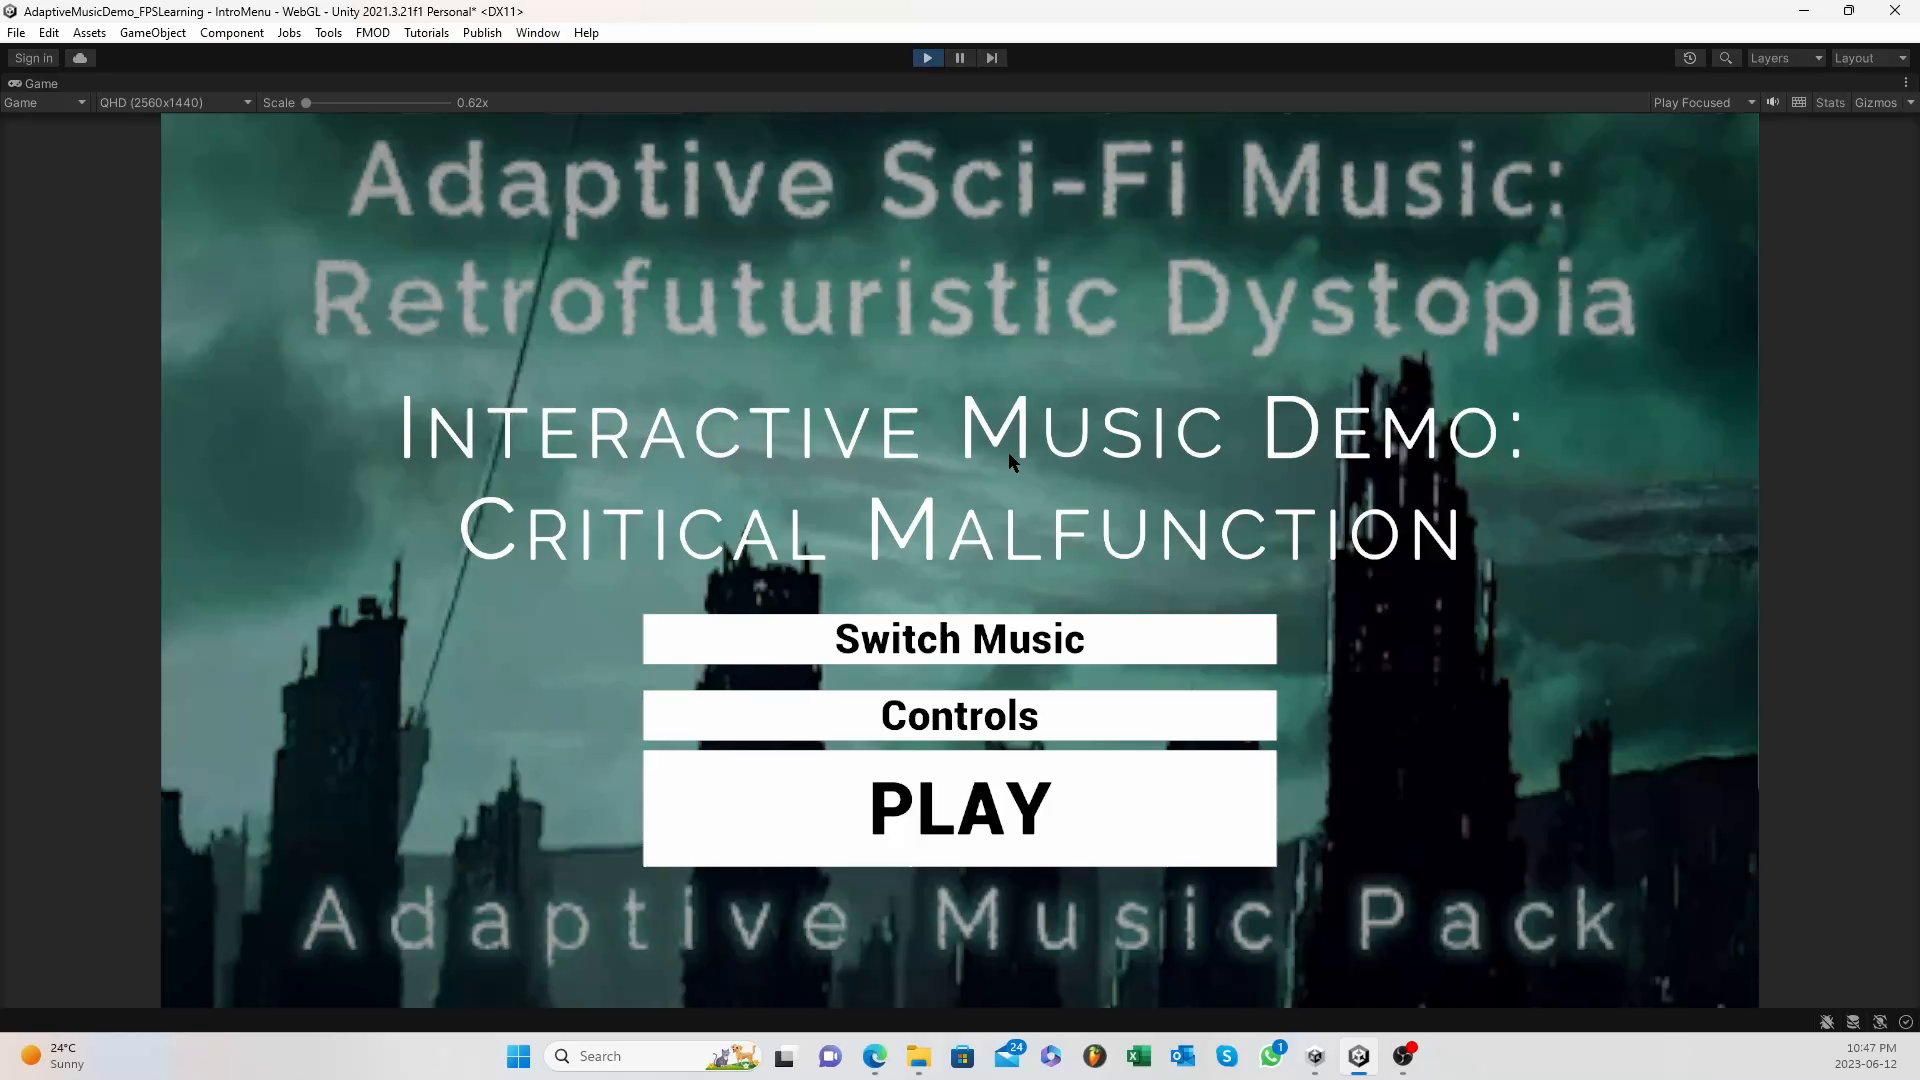
Task: Click the auto-generate lighting icon in the status bar
Action: click(1880, 1022)
